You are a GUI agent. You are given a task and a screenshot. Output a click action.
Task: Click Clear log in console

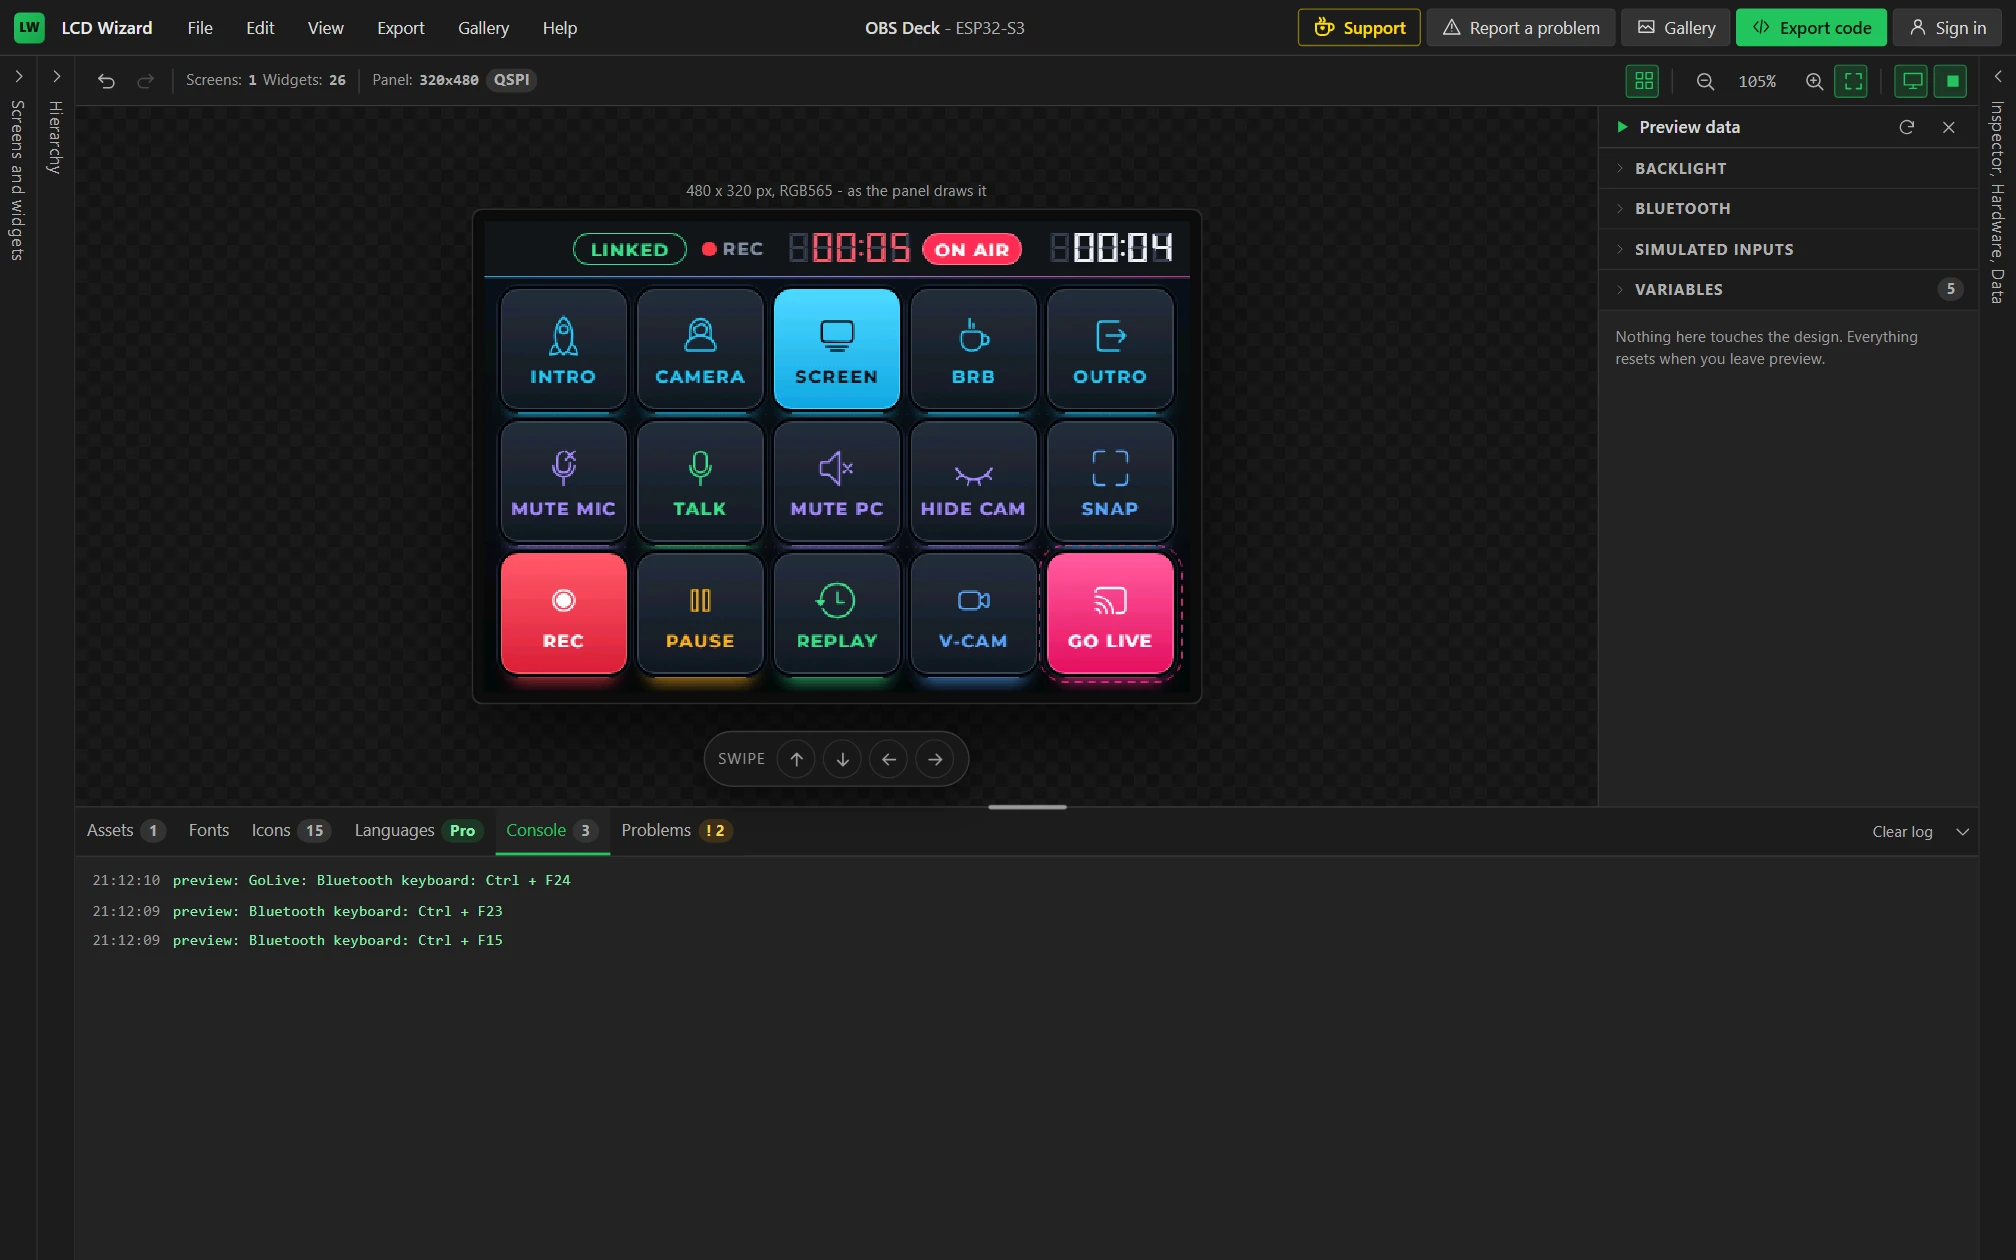[x=1902, y=832]
